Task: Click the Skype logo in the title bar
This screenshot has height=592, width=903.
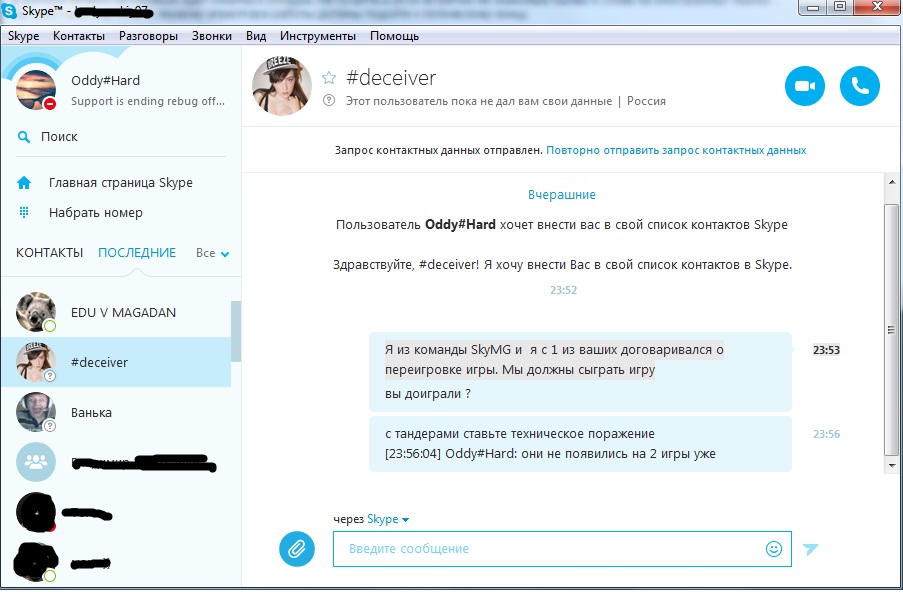Action: (9, 10)
